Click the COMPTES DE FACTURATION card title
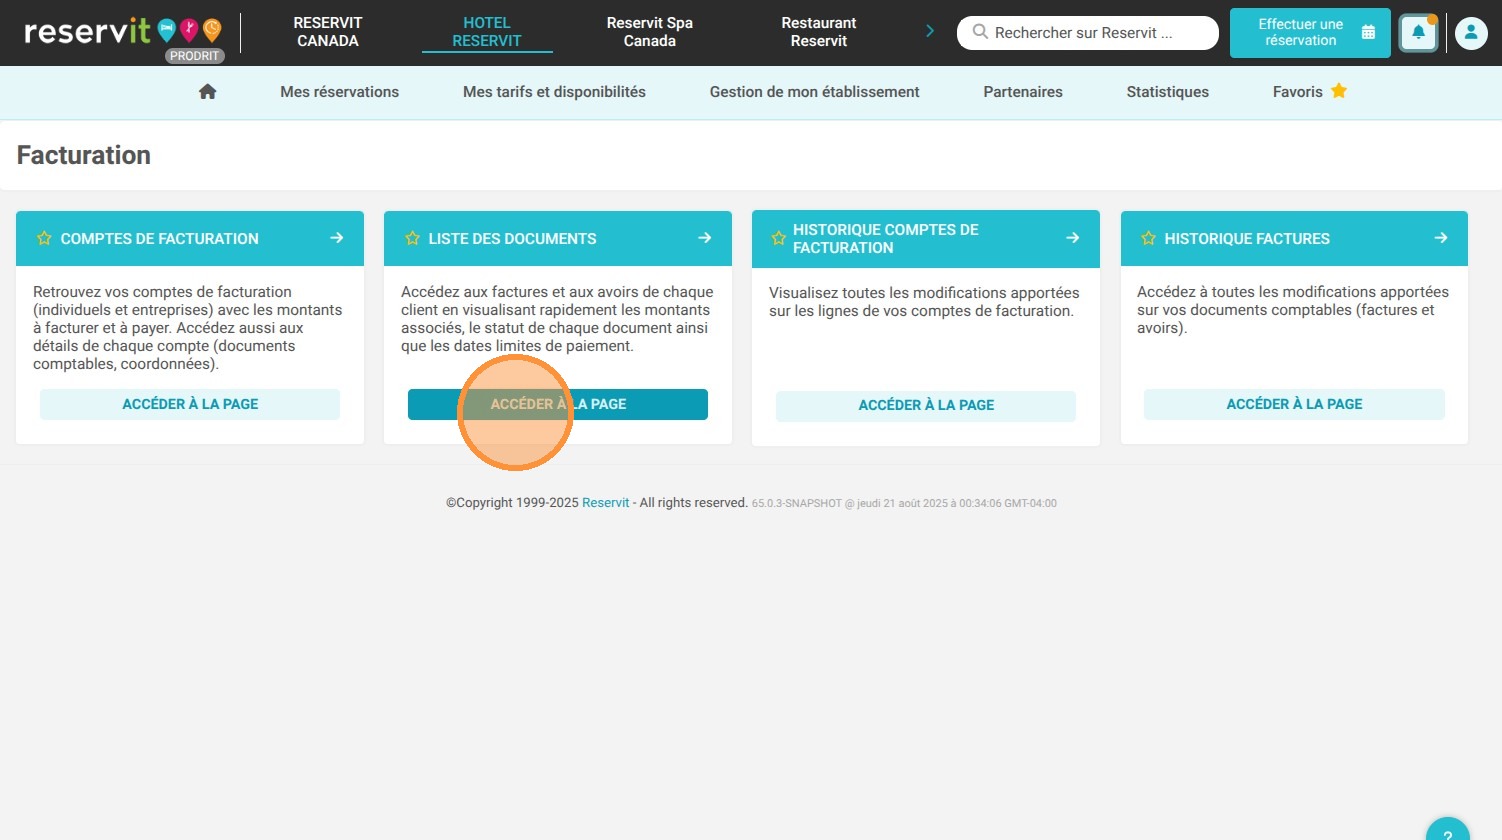1502x840 pixels. point(160,239)
